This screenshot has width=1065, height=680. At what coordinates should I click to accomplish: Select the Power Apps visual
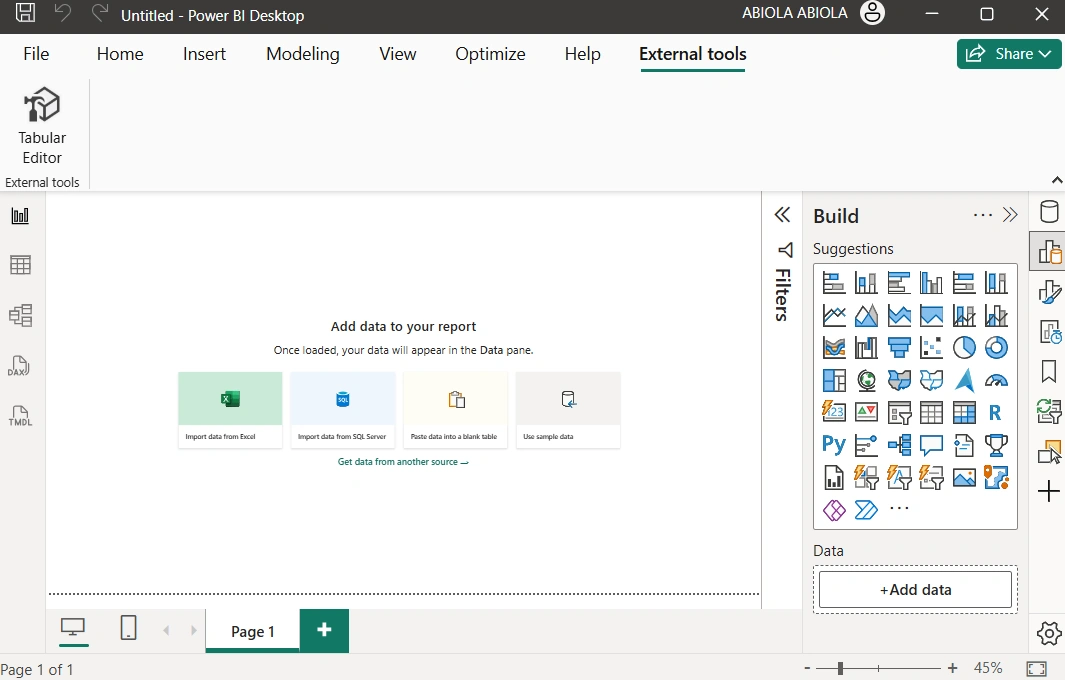834,509
